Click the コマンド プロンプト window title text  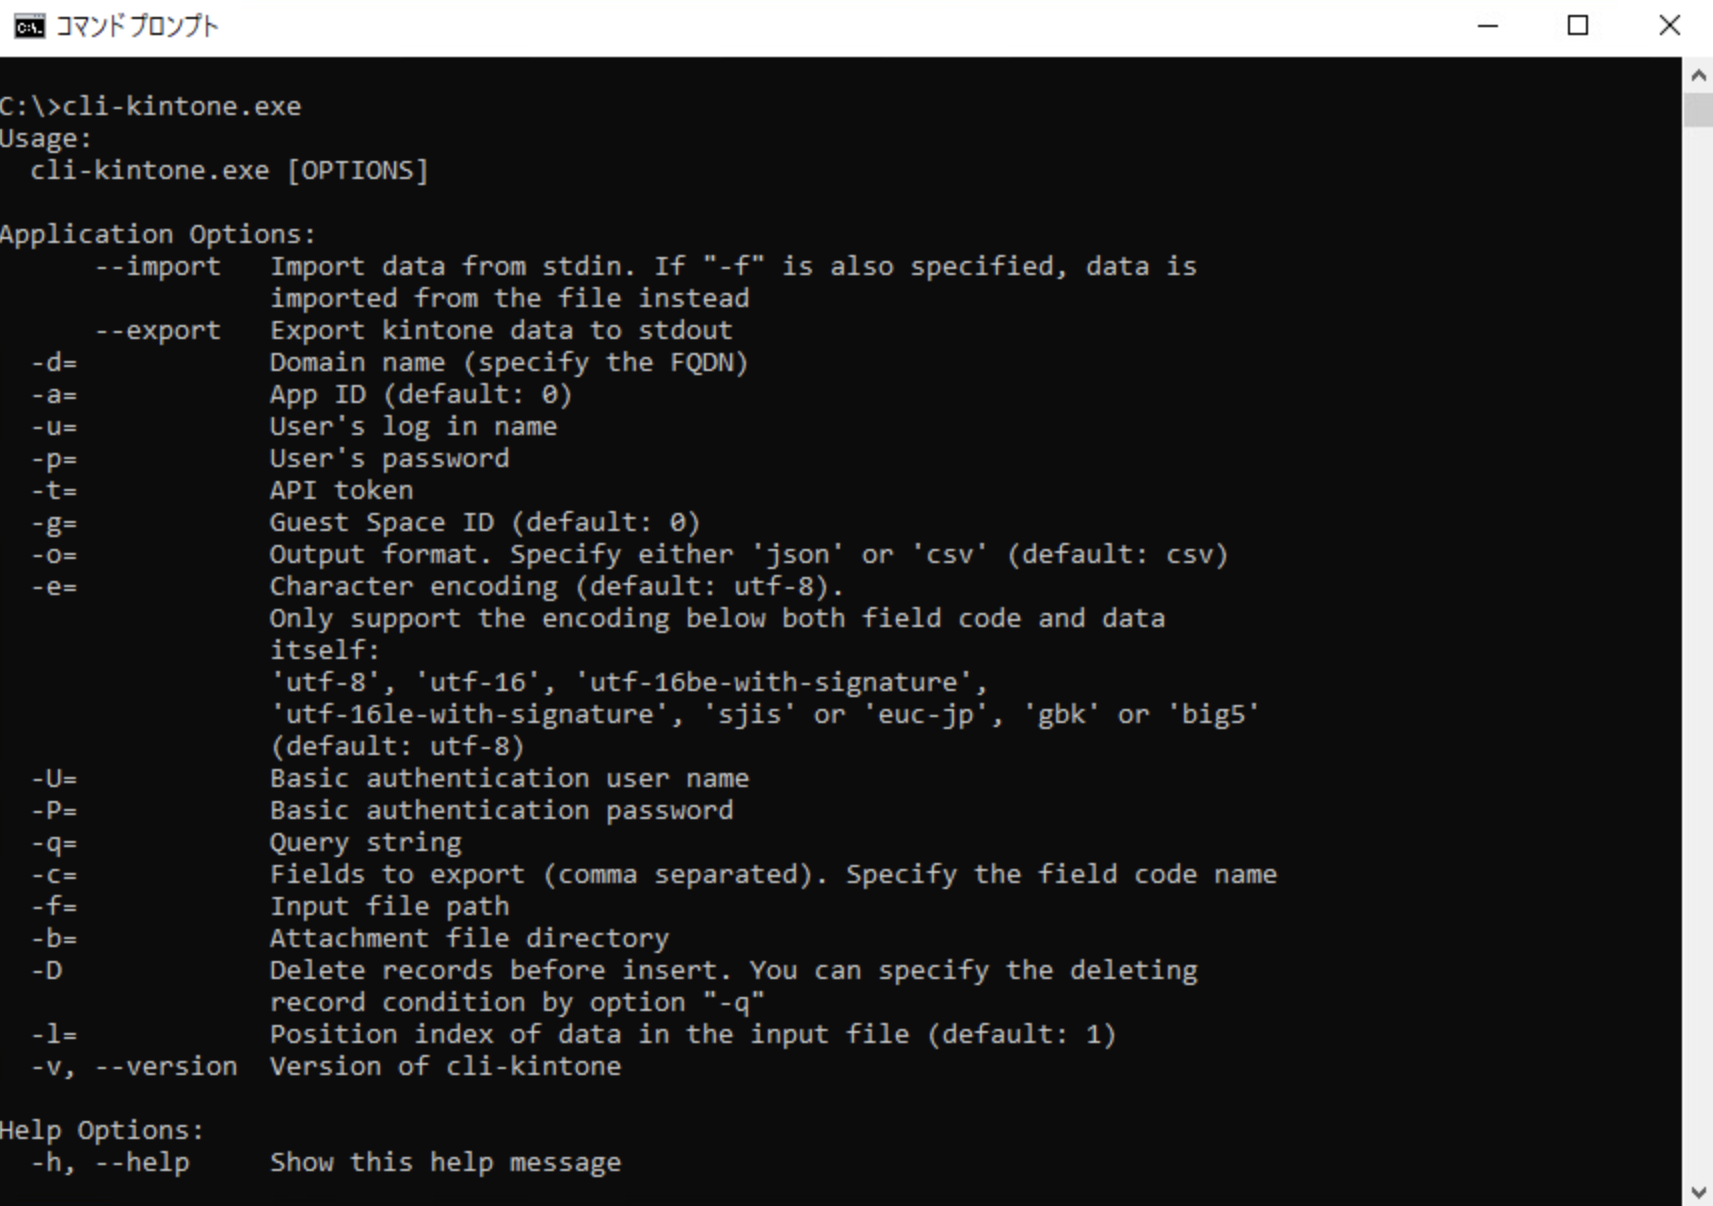pyautogui.click(x=137, y=26)
